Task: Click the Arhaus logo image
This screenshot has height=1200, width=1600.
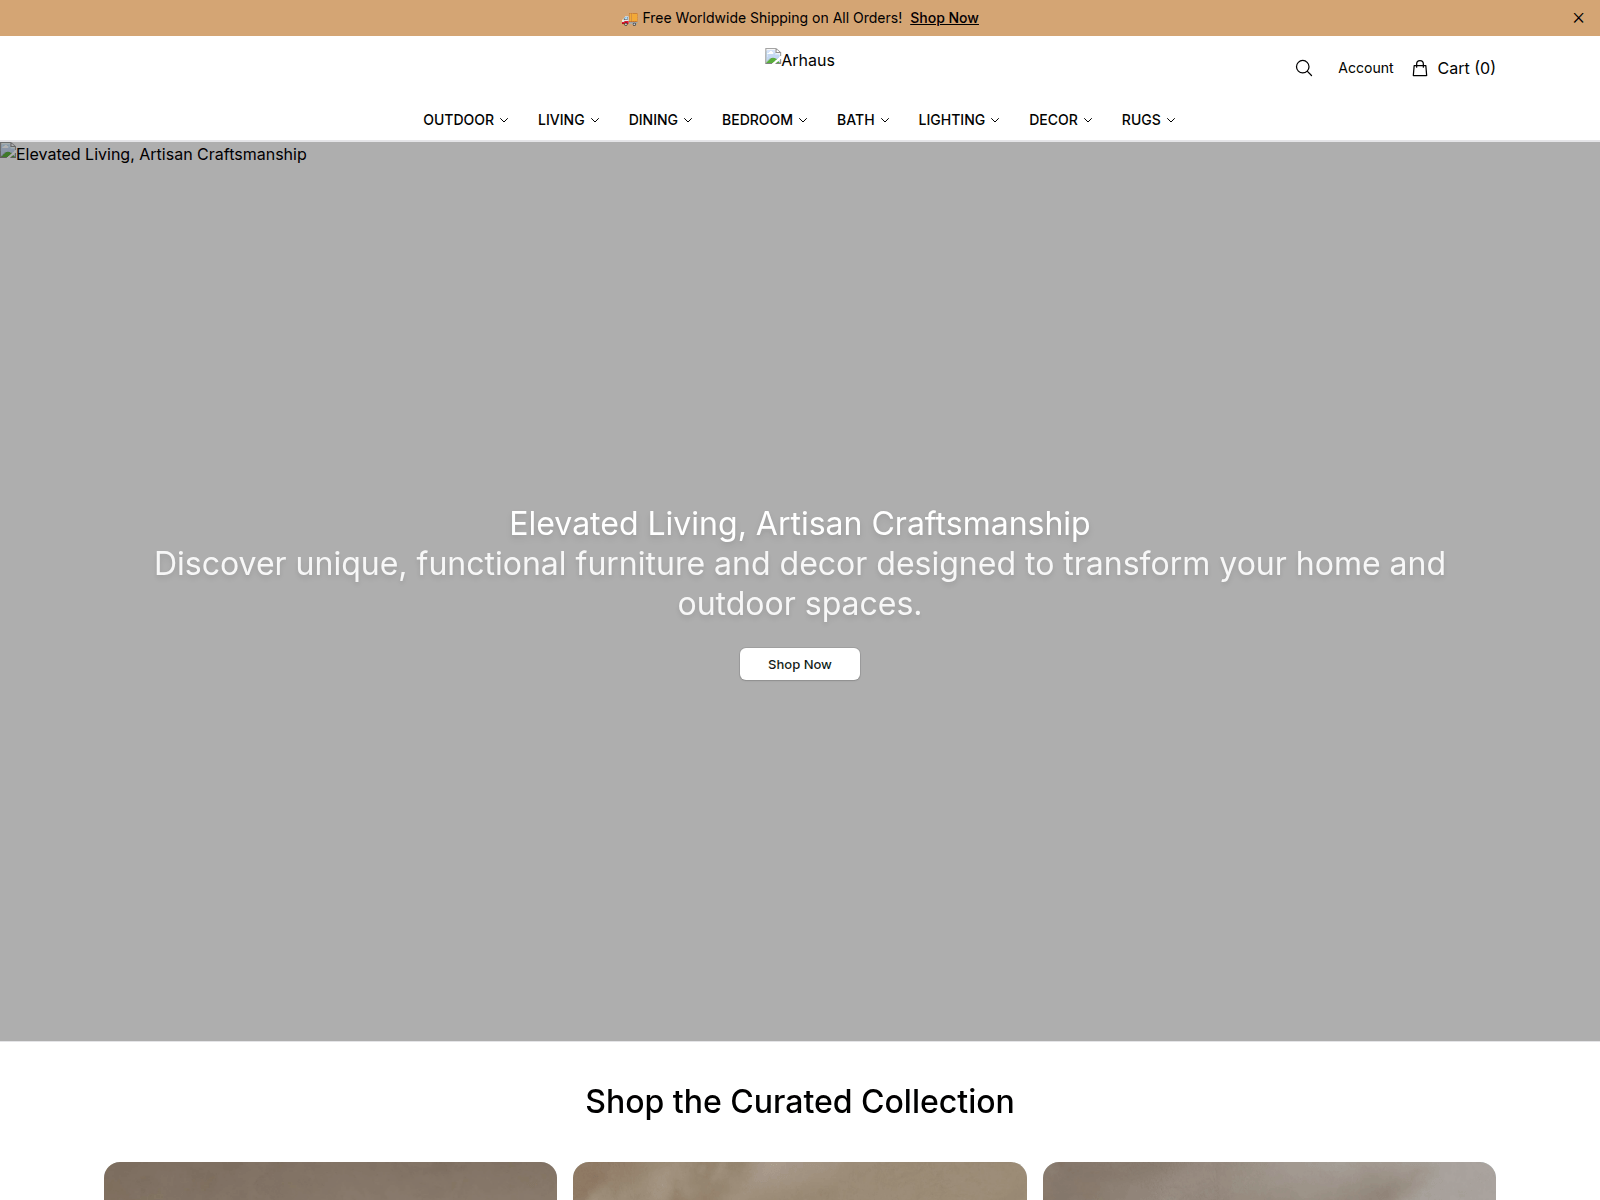Action: [800, 60]
